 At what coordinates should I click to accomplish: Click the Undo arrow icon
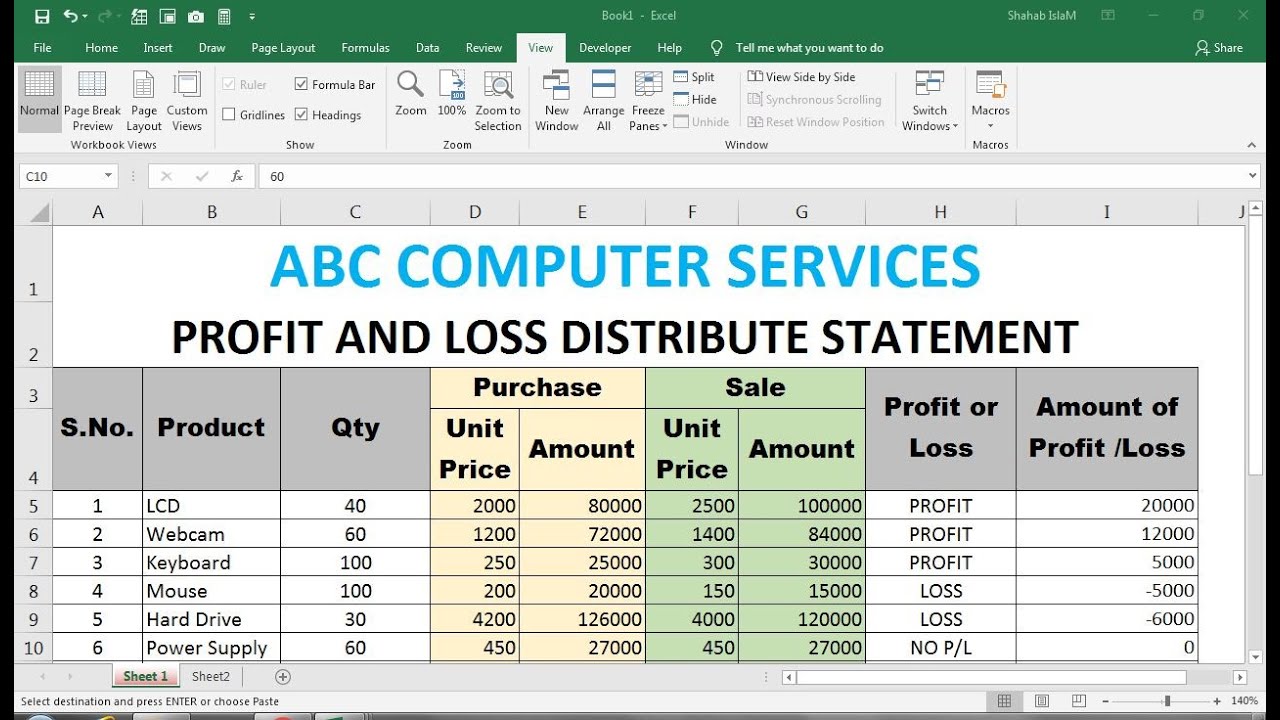[x=70, y=16]
